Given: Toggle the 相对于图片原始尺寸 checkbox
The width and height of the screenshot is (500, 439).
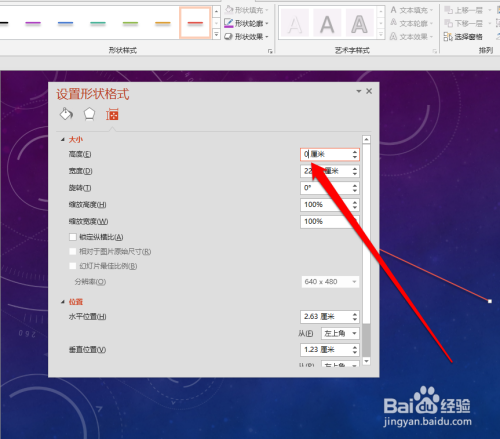Looking at the screenshot, I should click(x=73, y=251).
